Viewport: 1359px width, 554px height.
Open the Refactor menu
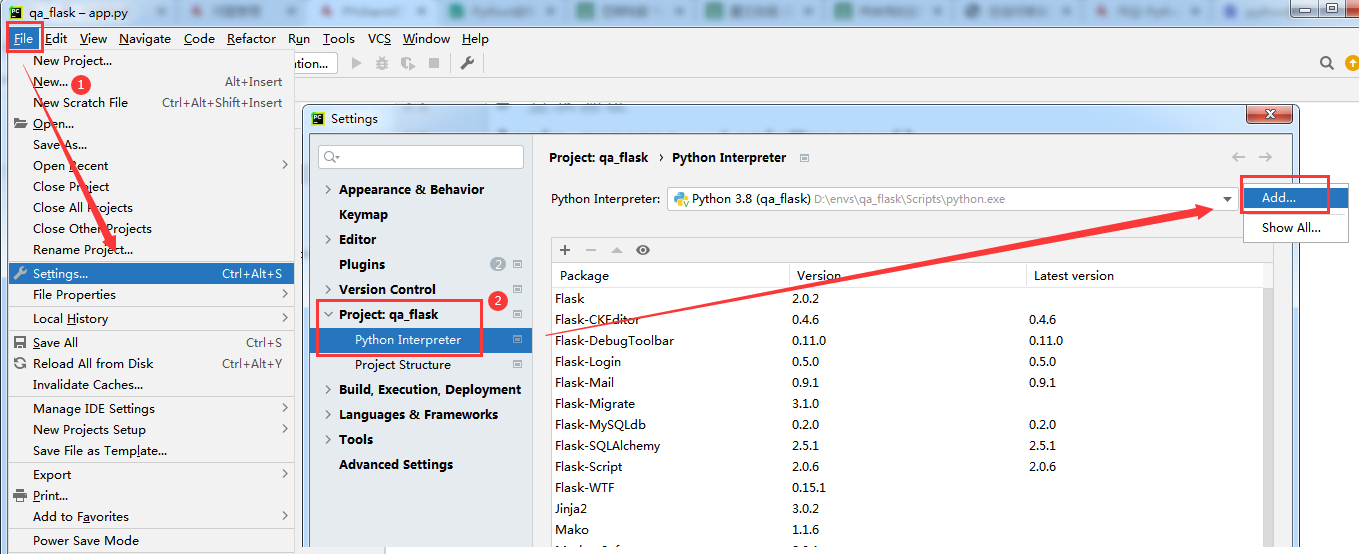(x=251, y=38)
